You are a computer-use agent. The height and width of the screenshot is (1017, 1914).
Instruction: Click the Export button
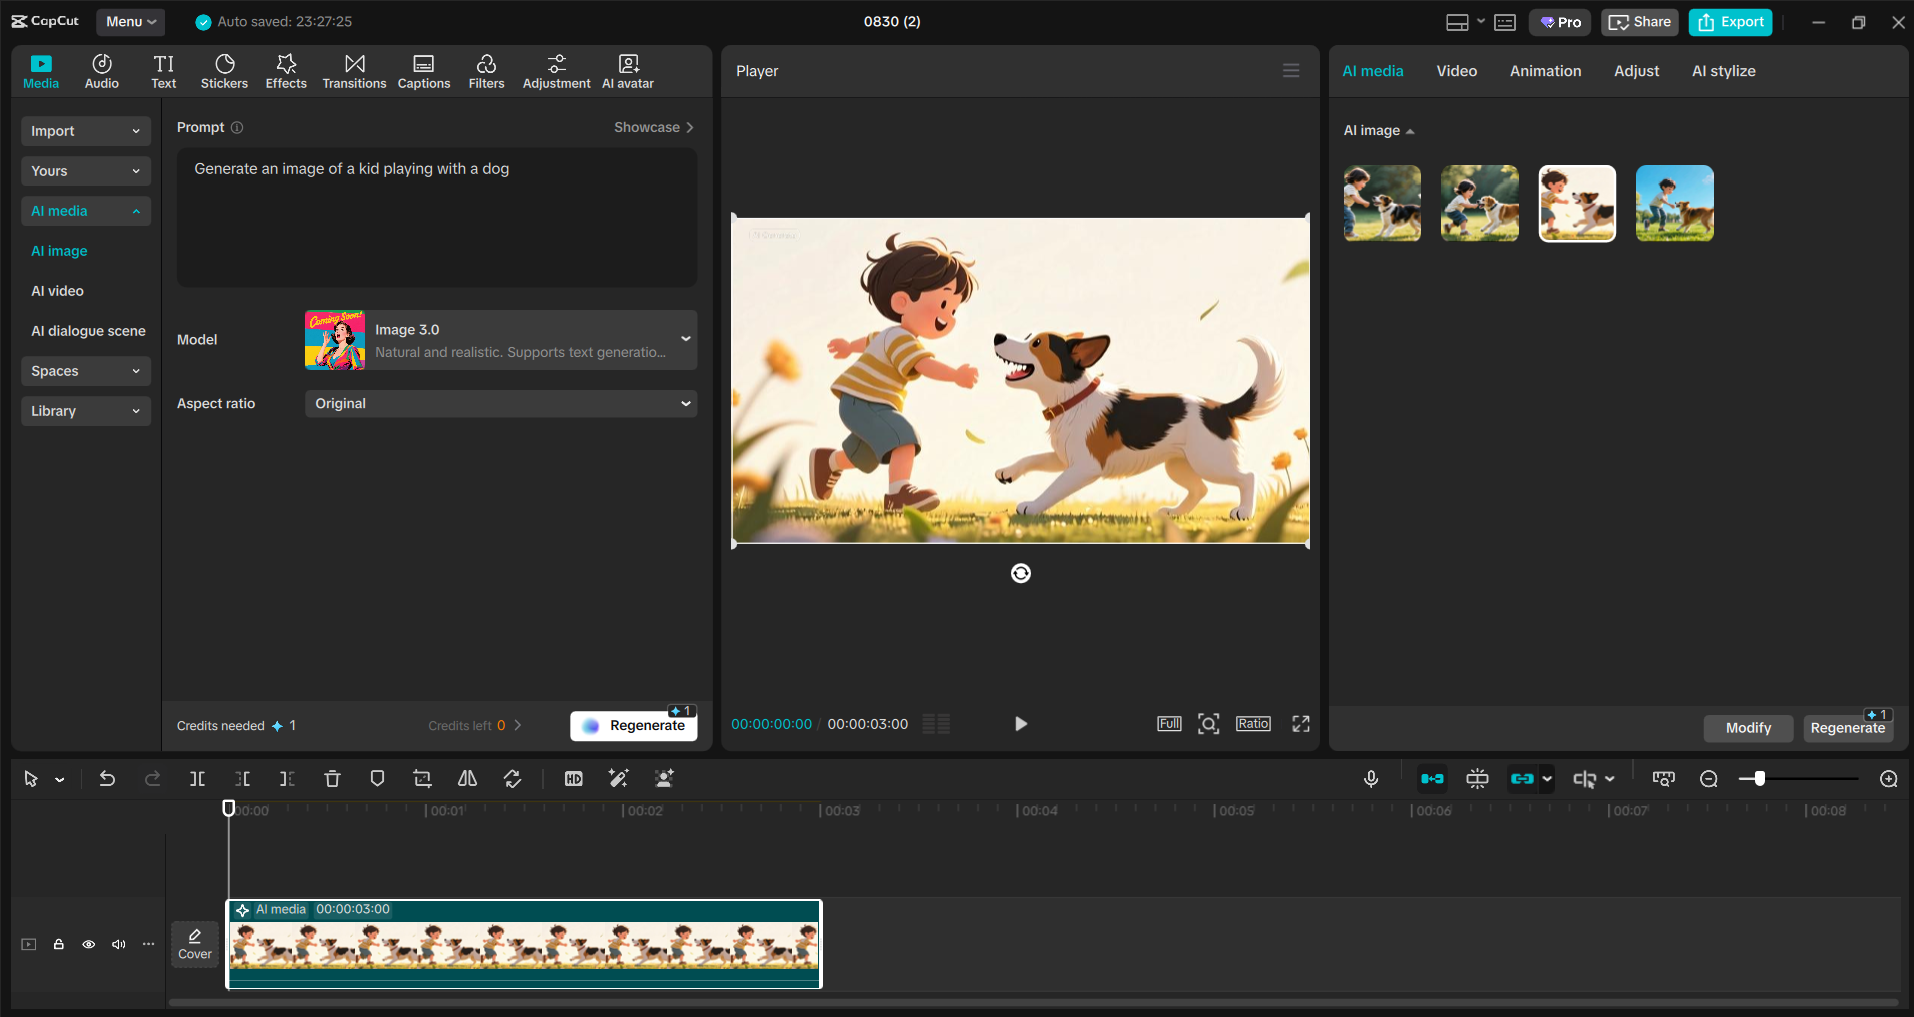tap(1730, 21)
